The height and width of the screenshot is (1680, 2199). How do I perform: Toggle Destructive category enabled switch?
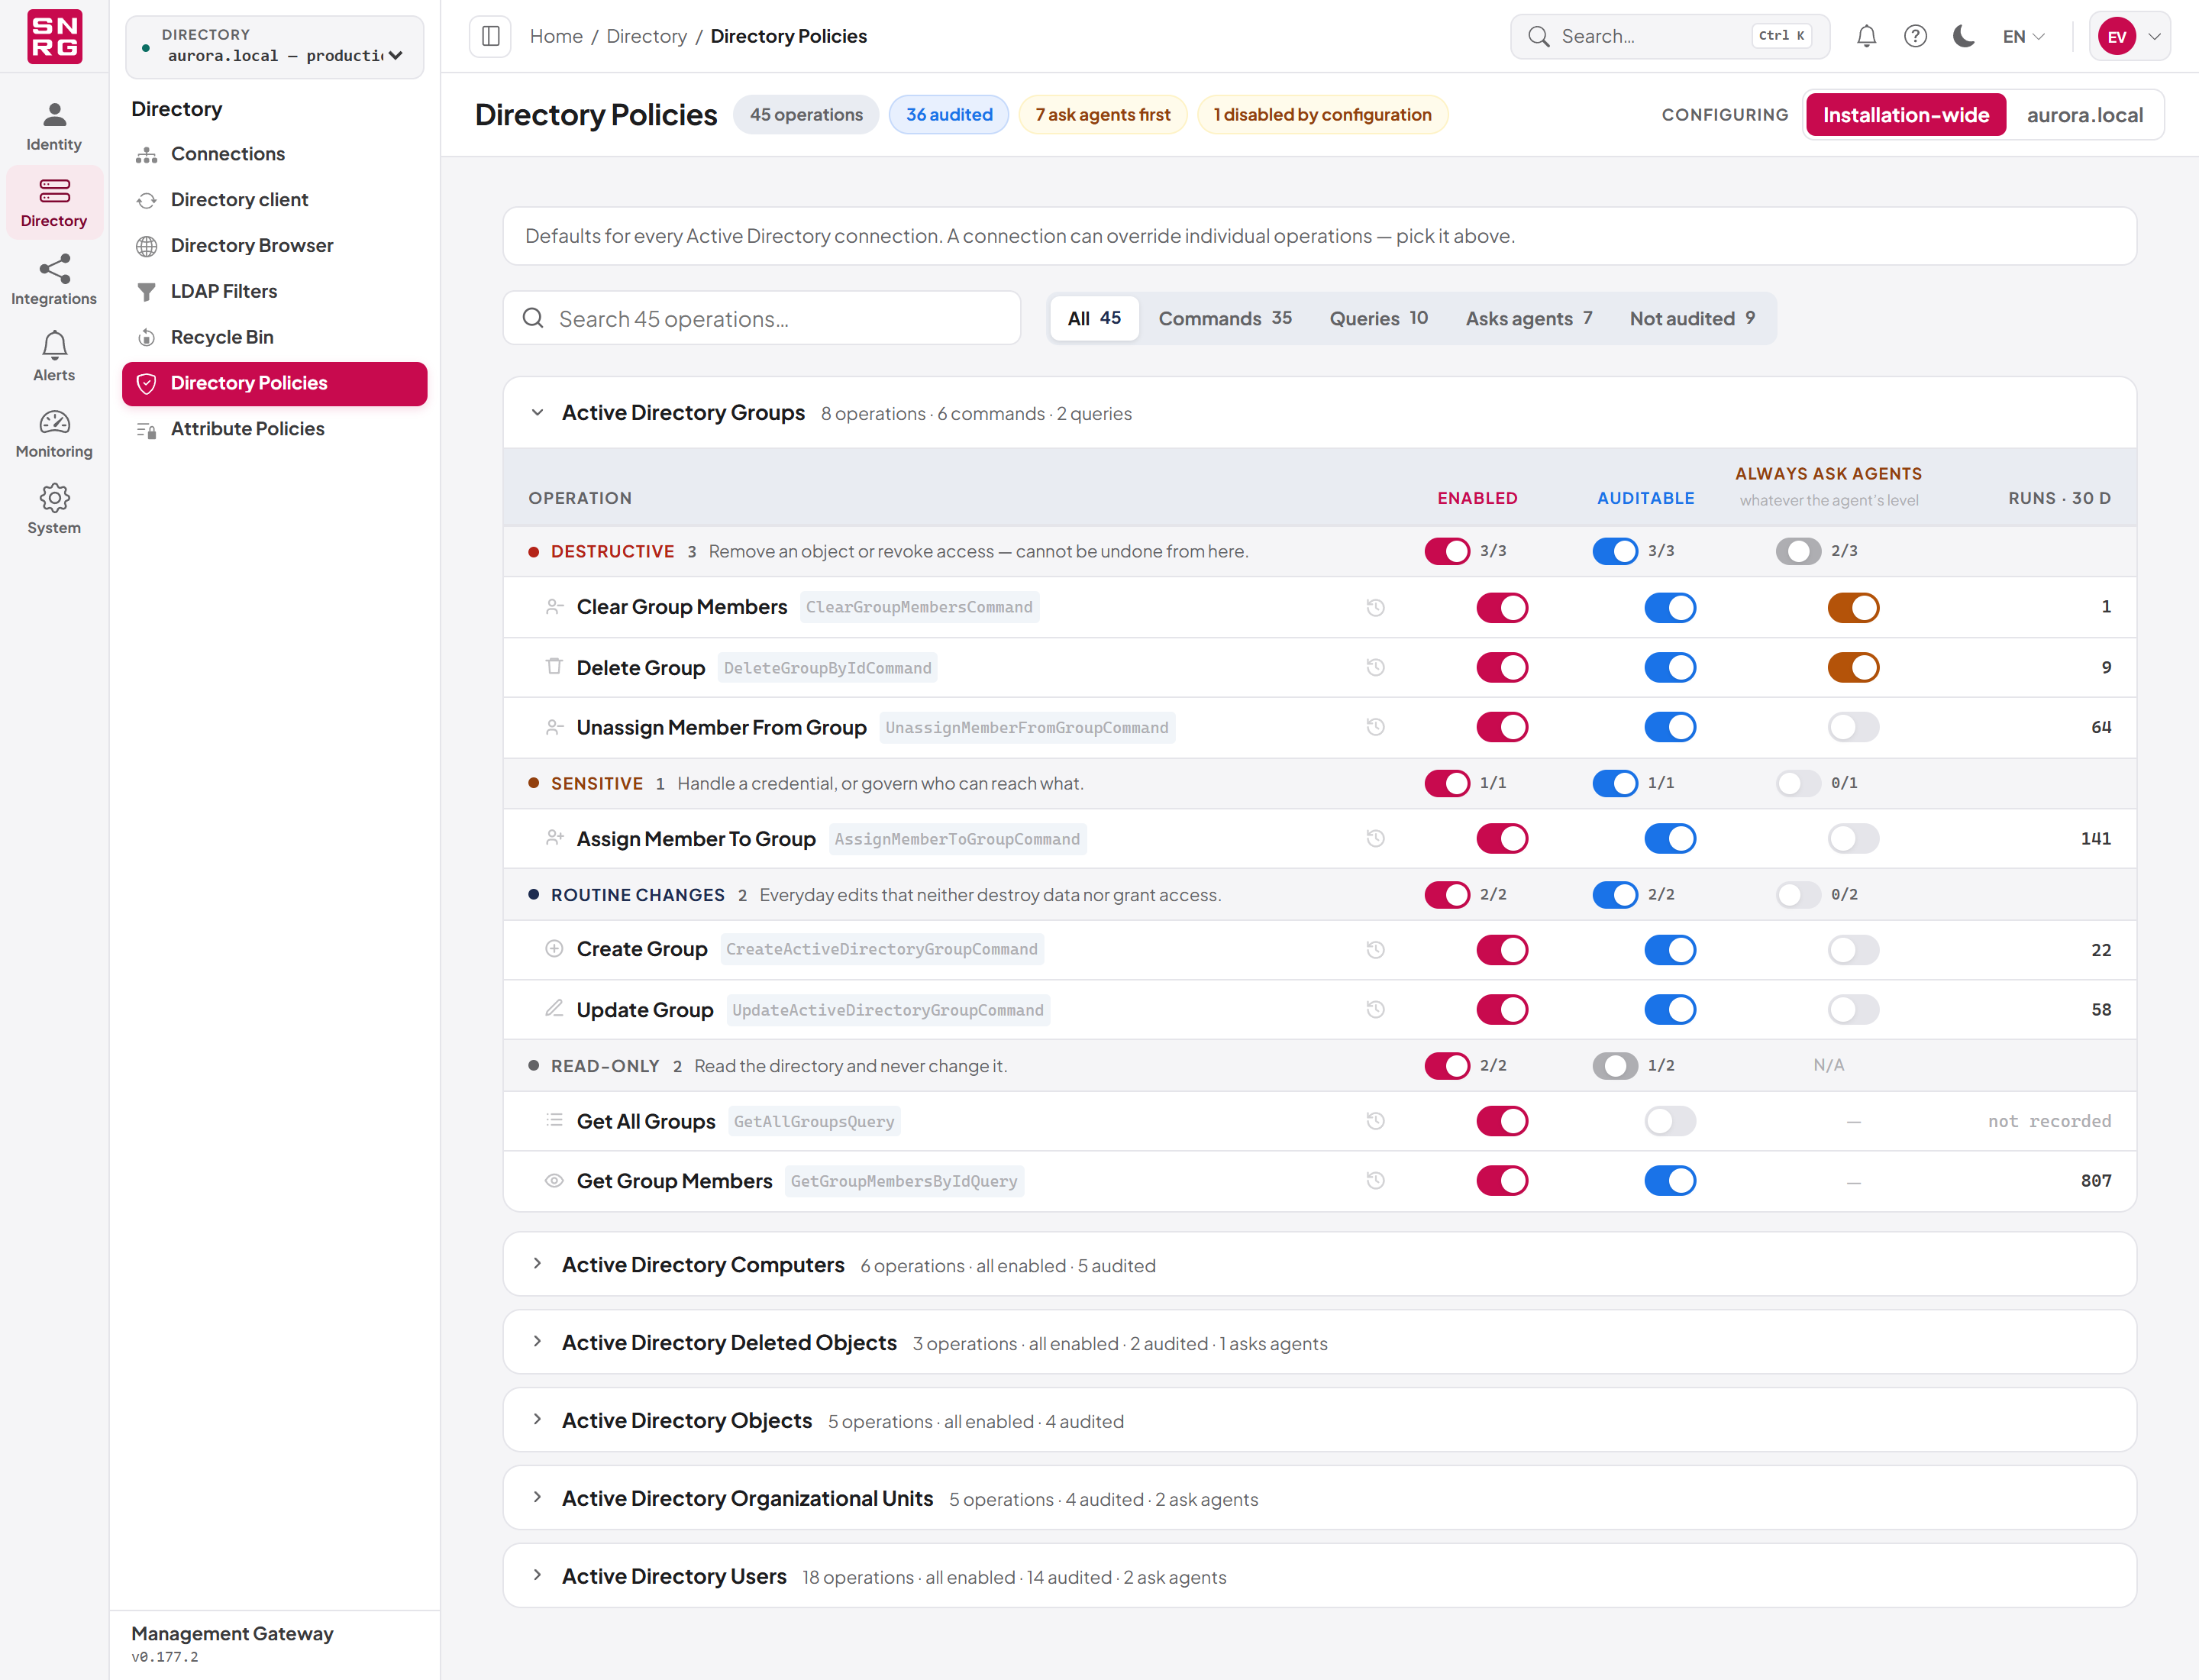point(1447,551)
